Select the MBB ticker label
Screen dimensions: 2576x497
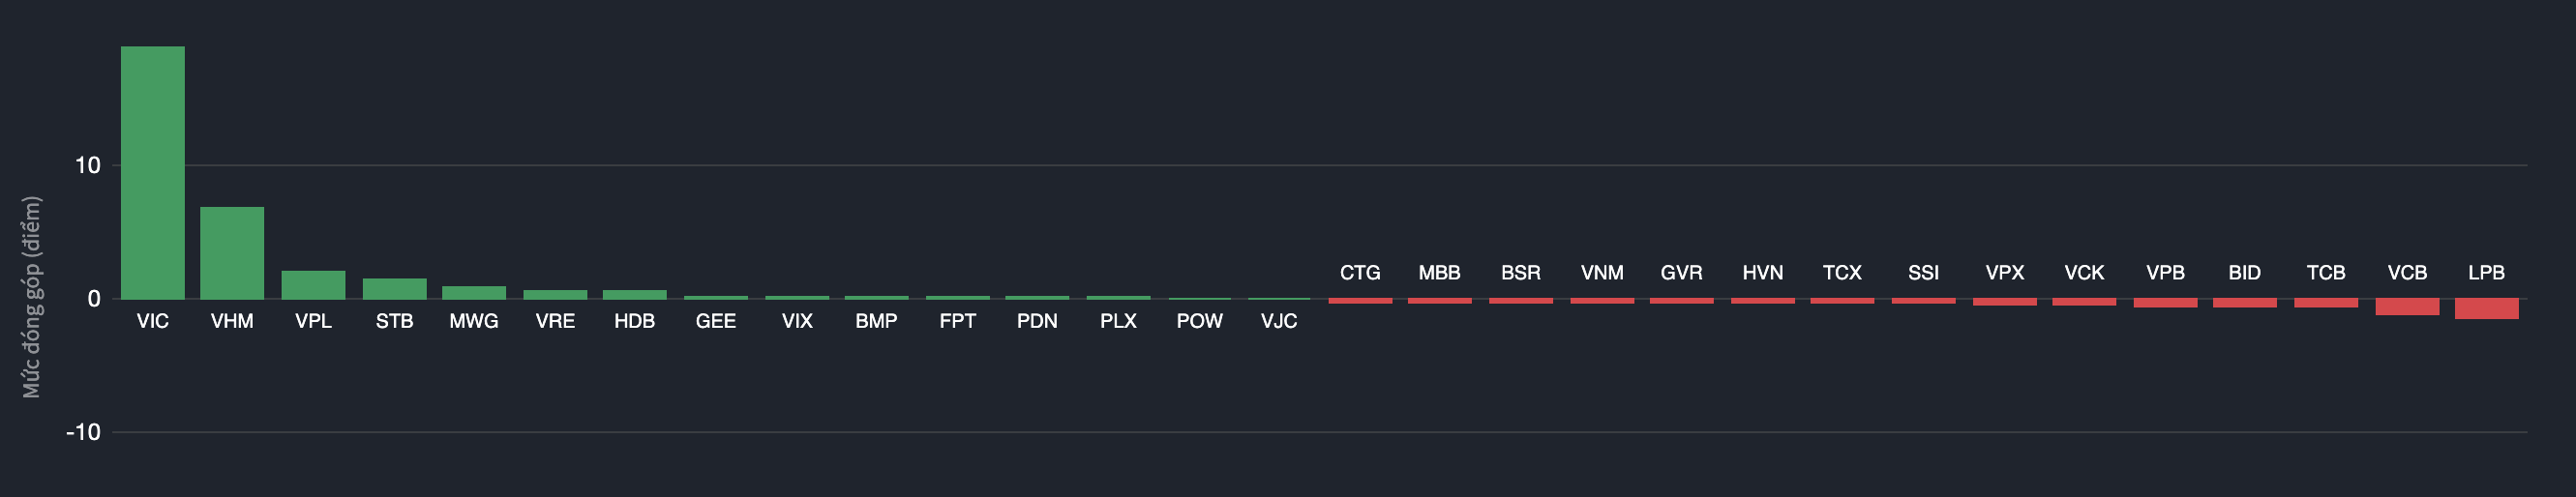click(x=1439, y=273)
